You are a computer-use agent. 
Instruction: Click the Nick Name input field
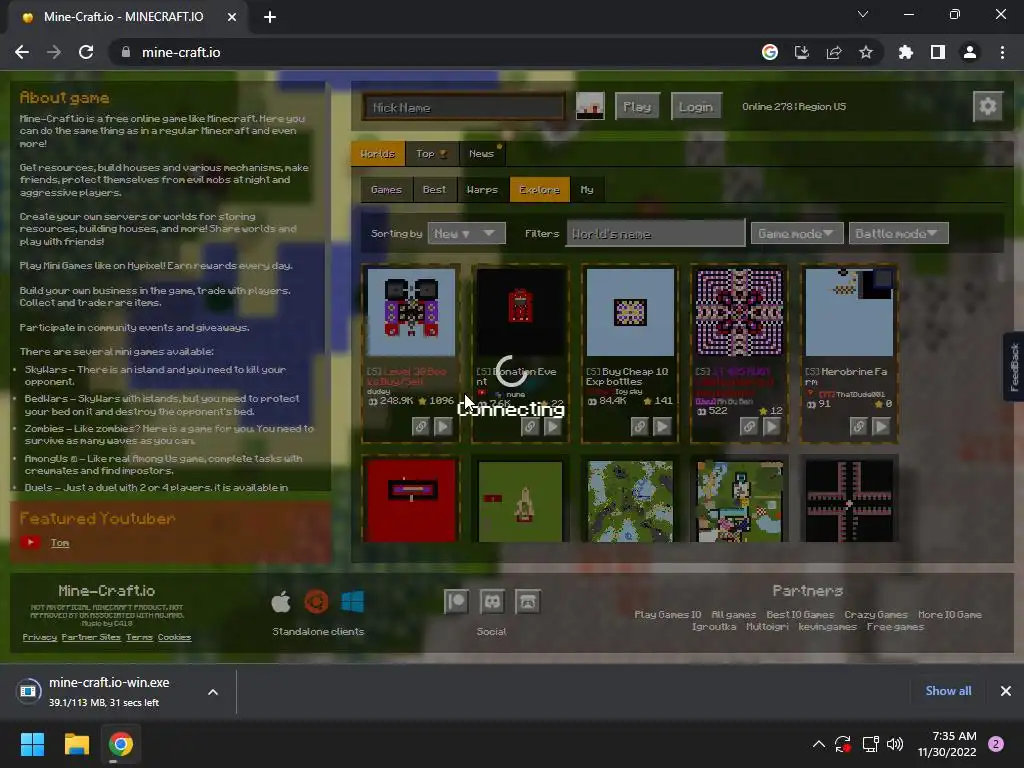(x=464, y=107)
